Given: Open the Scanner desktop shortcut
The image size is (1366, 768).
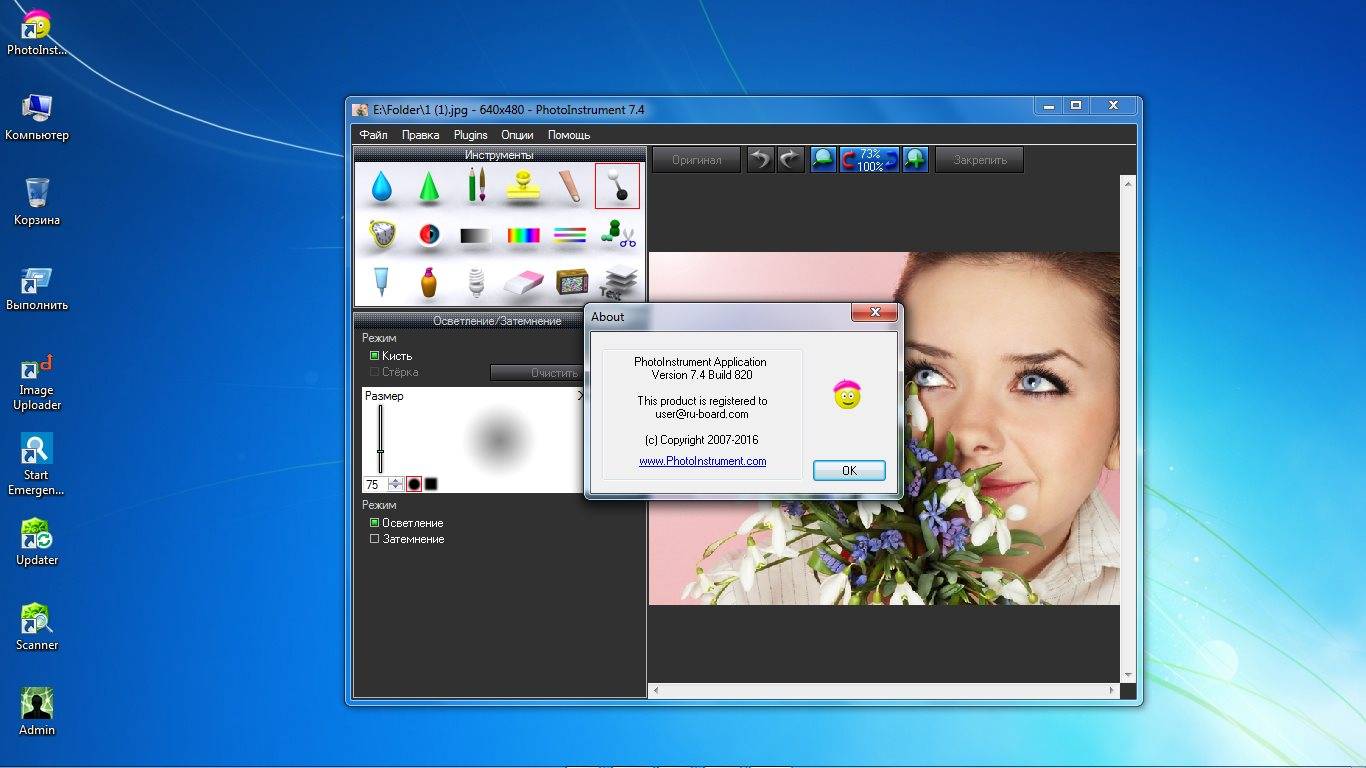Looking at the screenshot, I should coord(37,627).
